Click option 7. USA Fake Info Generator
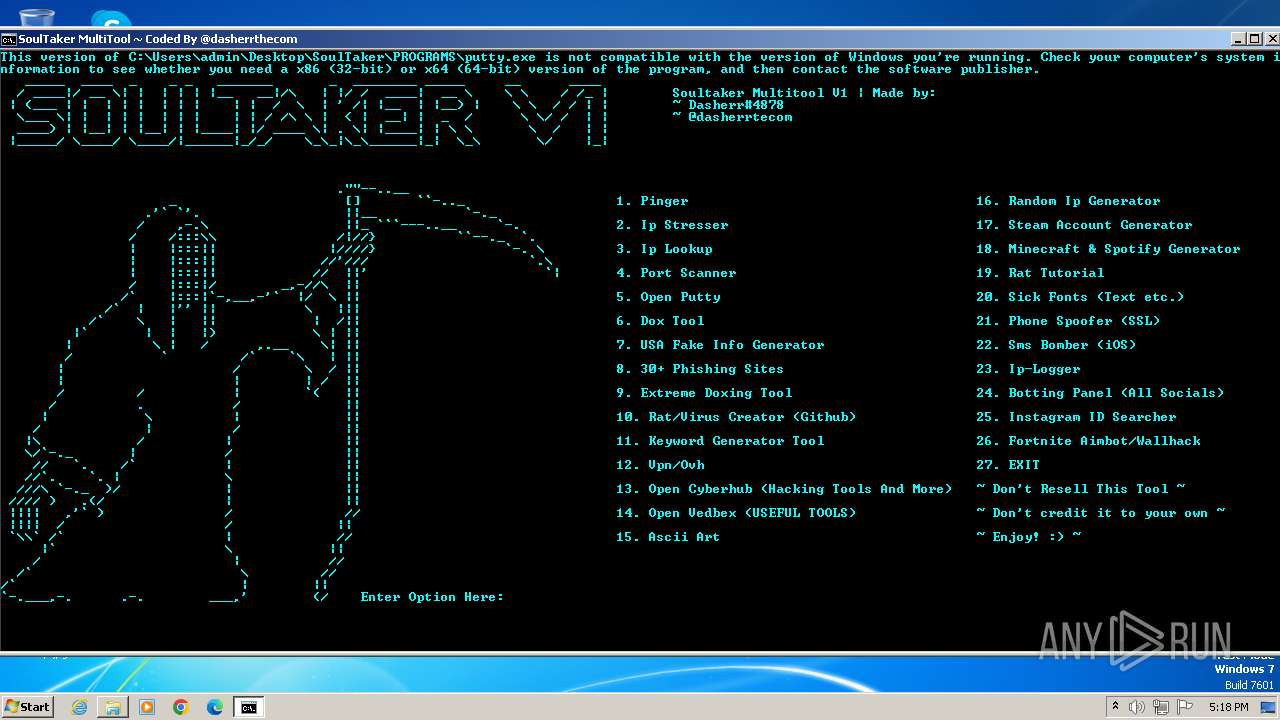The height and width of the screenshot is (720, 1280). click(720, 345)
